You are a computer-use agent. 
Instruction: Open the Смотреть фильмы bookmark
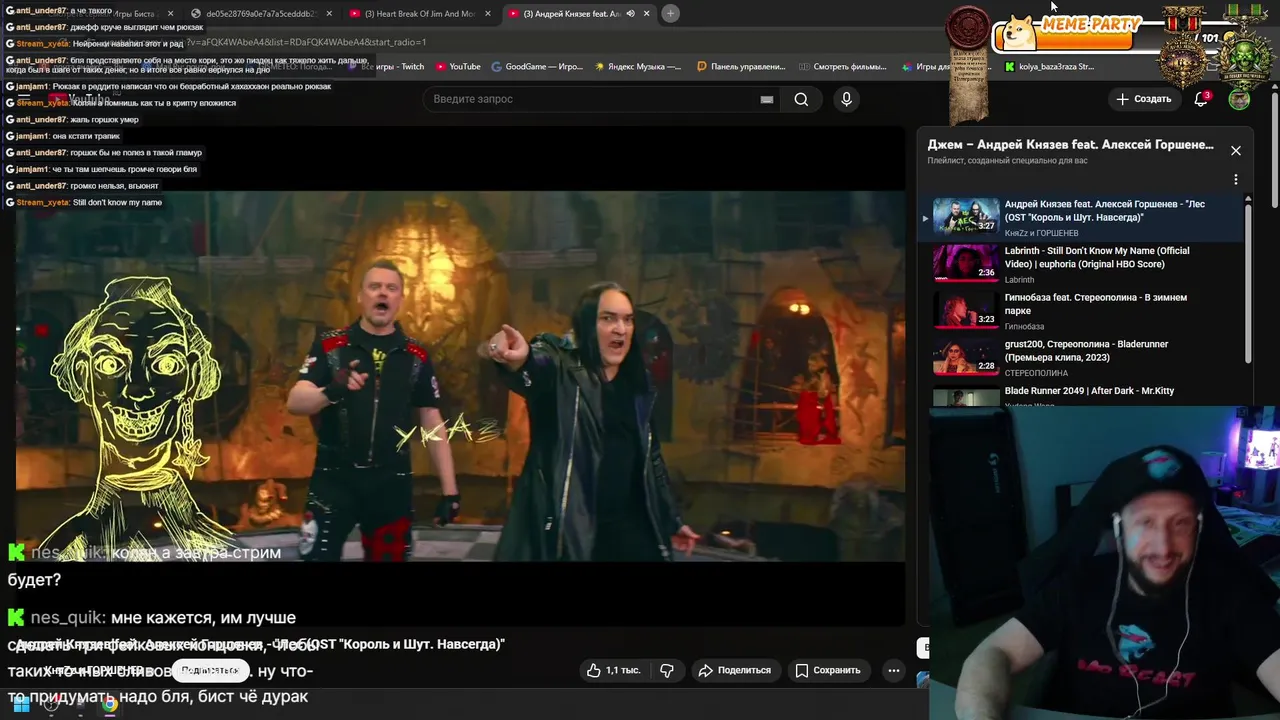pos(843,67)
